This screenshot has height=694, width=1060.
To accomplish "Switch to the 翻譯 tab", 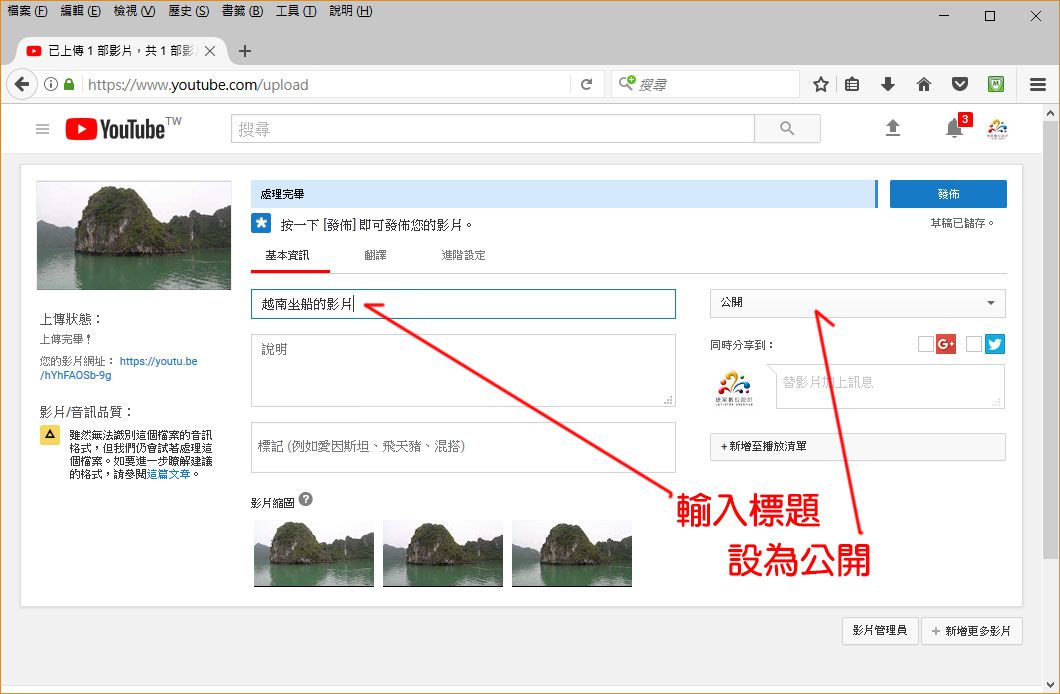I will pyautogui.click(x=376, y=256).
